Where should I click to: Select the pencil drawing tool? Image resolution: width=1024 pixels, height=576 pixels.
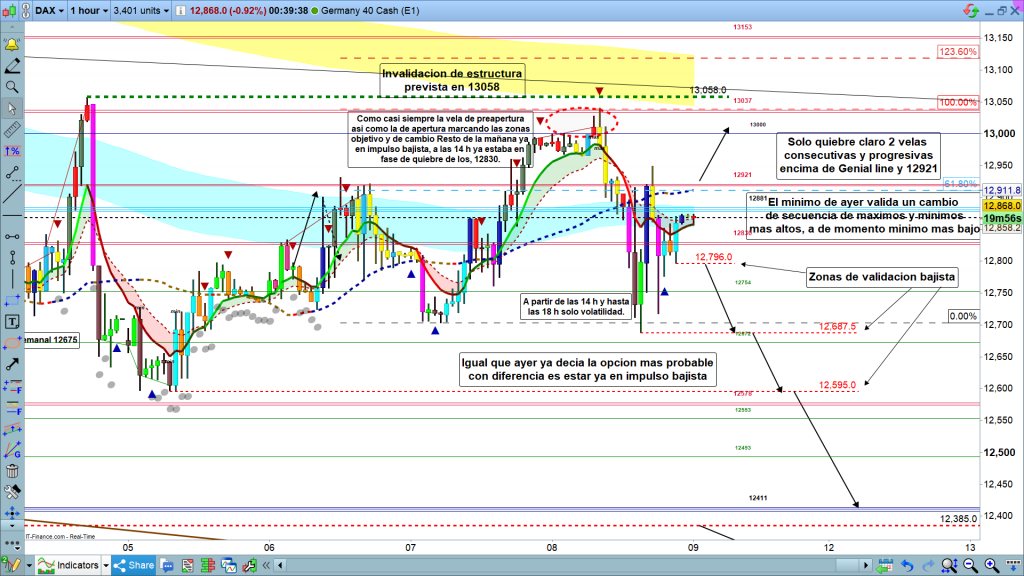[12, 66]
